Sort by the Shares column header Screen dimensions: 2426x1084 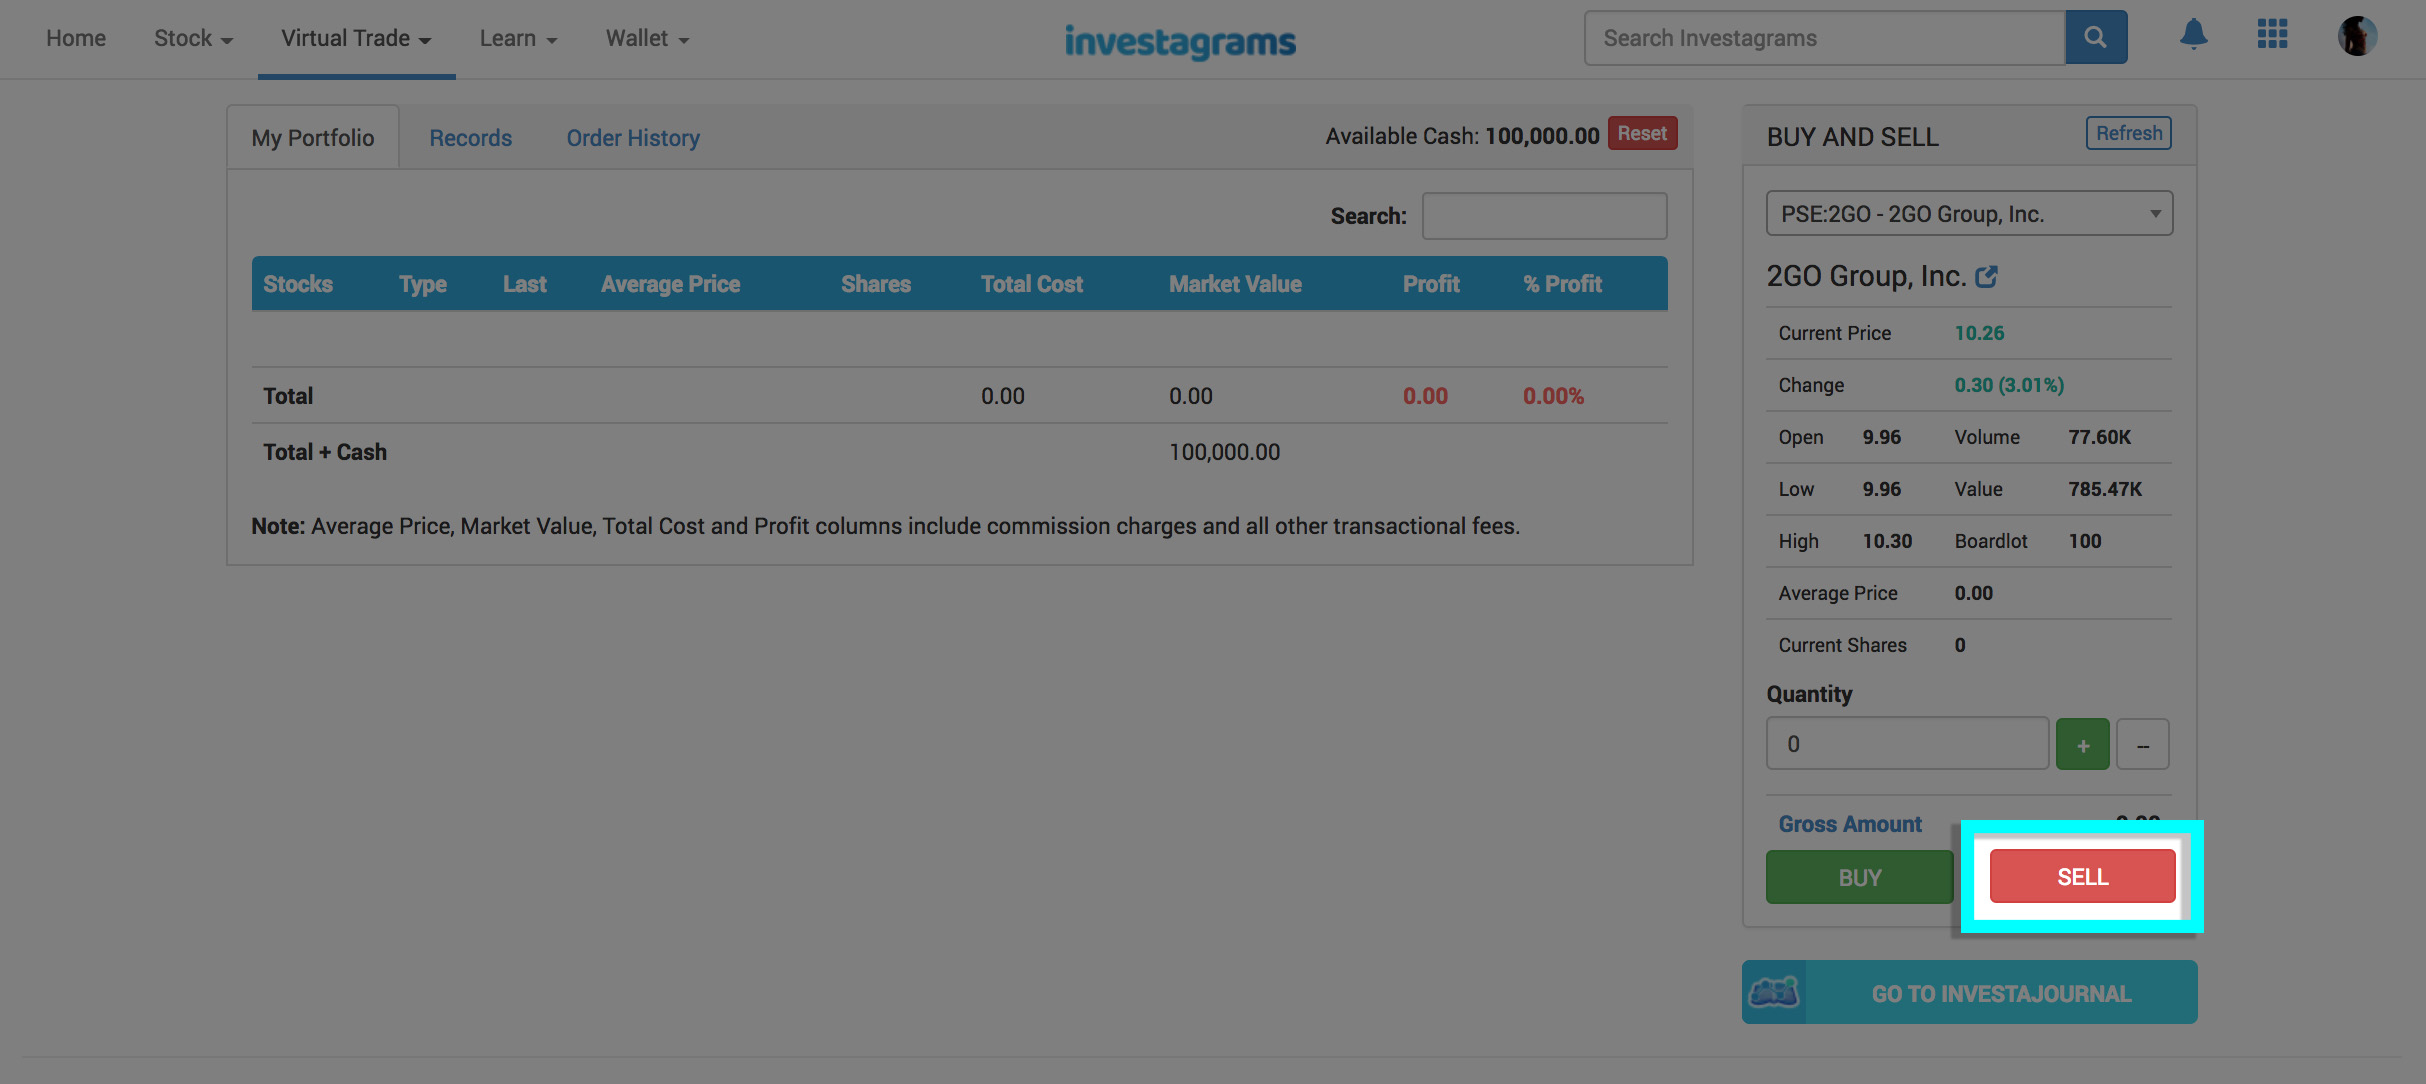tap(876, 284)
